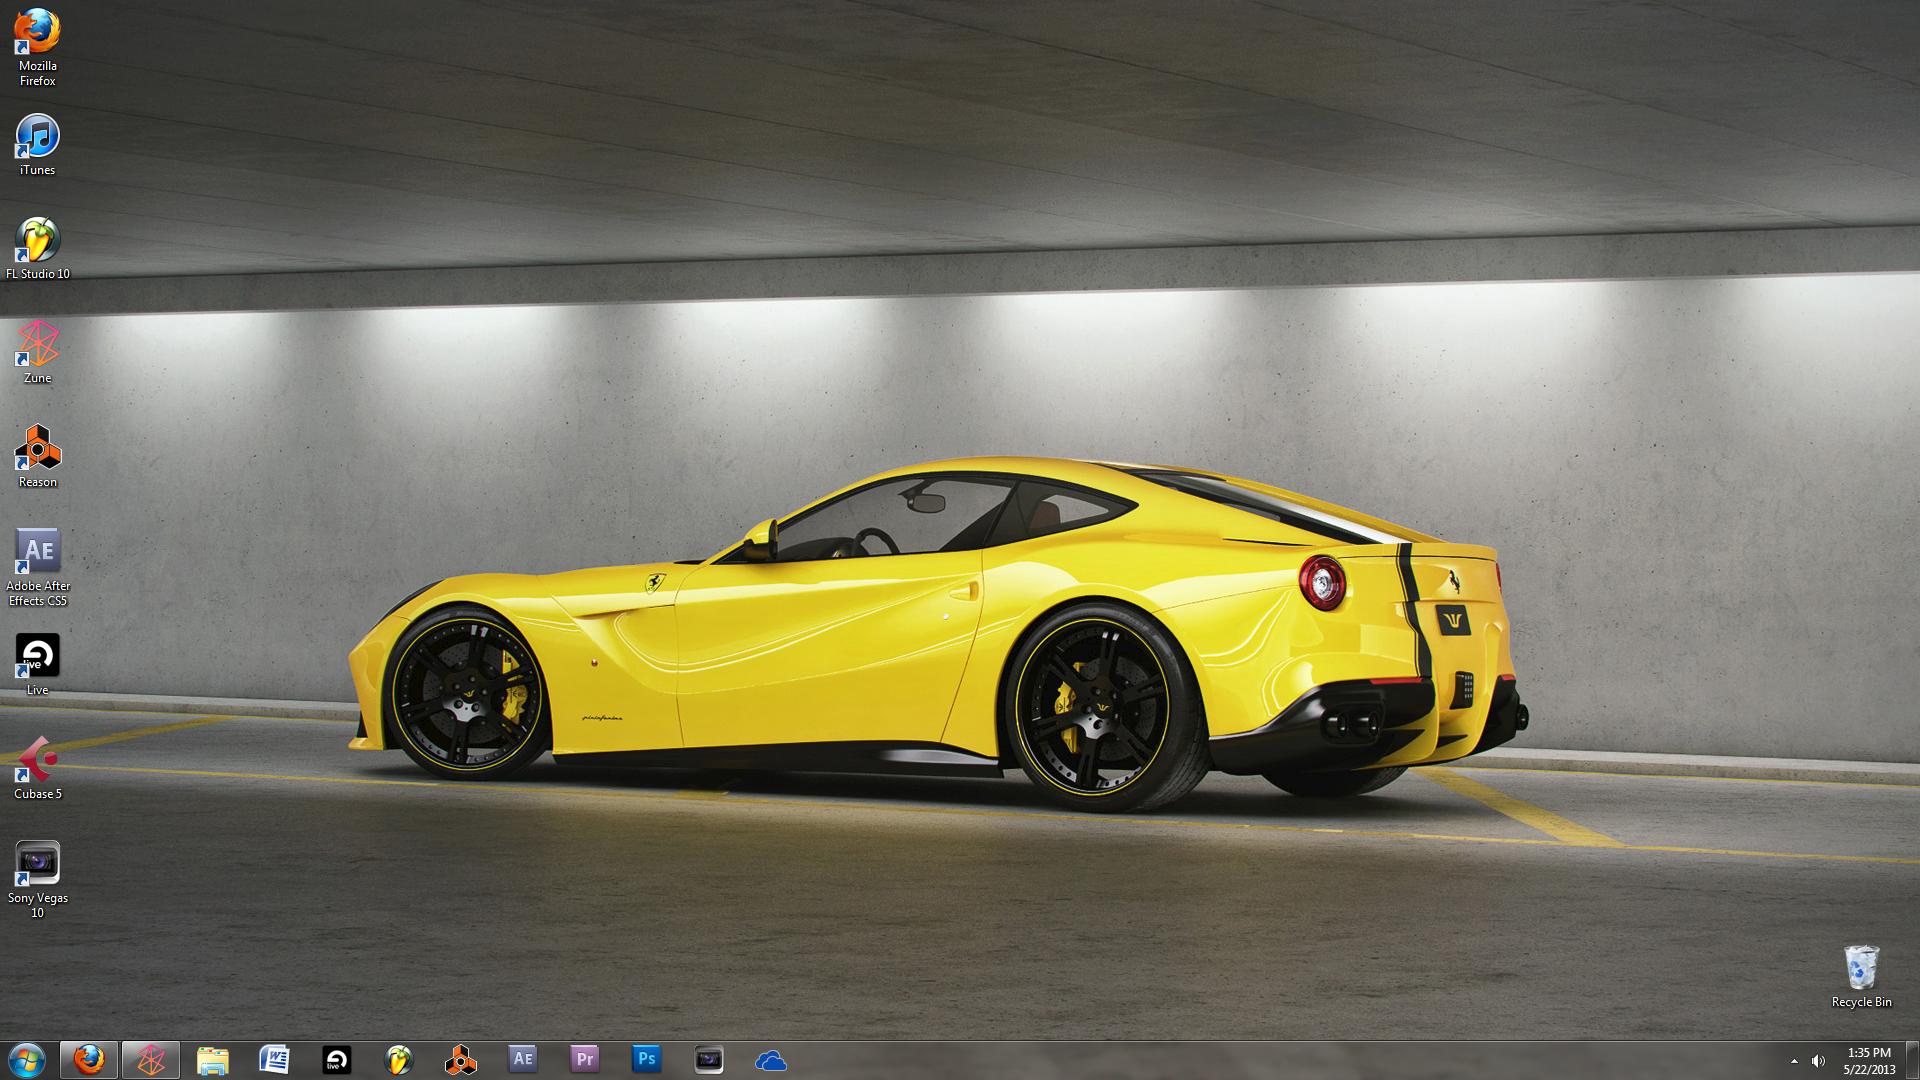Launch FL Studio from the taskbar

point(399,1059)
